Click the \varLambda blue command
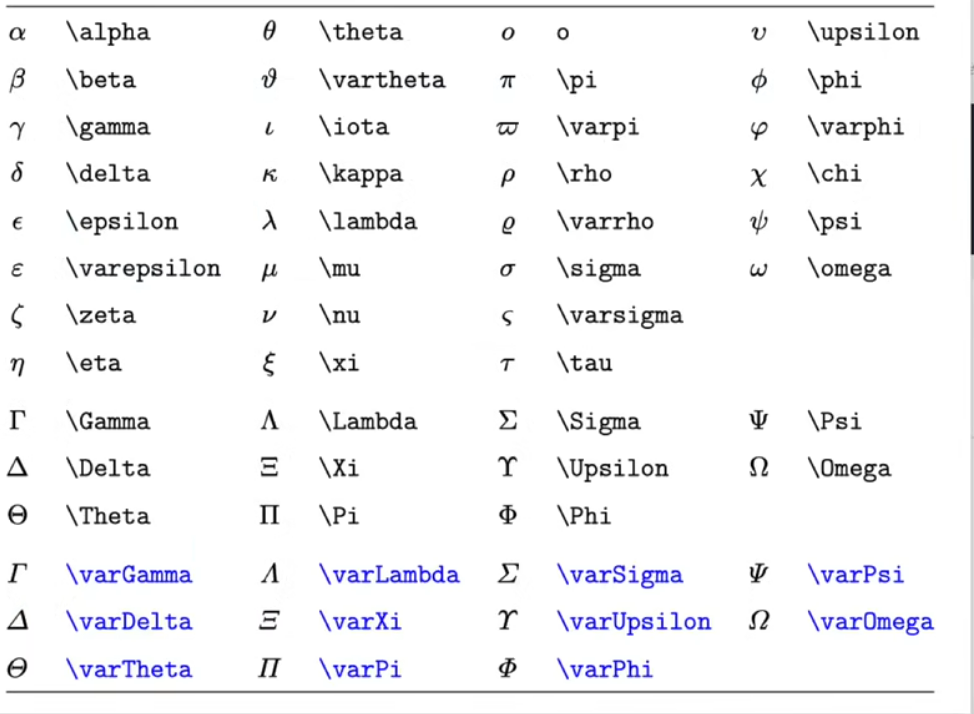Screen dimensions: 974x714 389,575
